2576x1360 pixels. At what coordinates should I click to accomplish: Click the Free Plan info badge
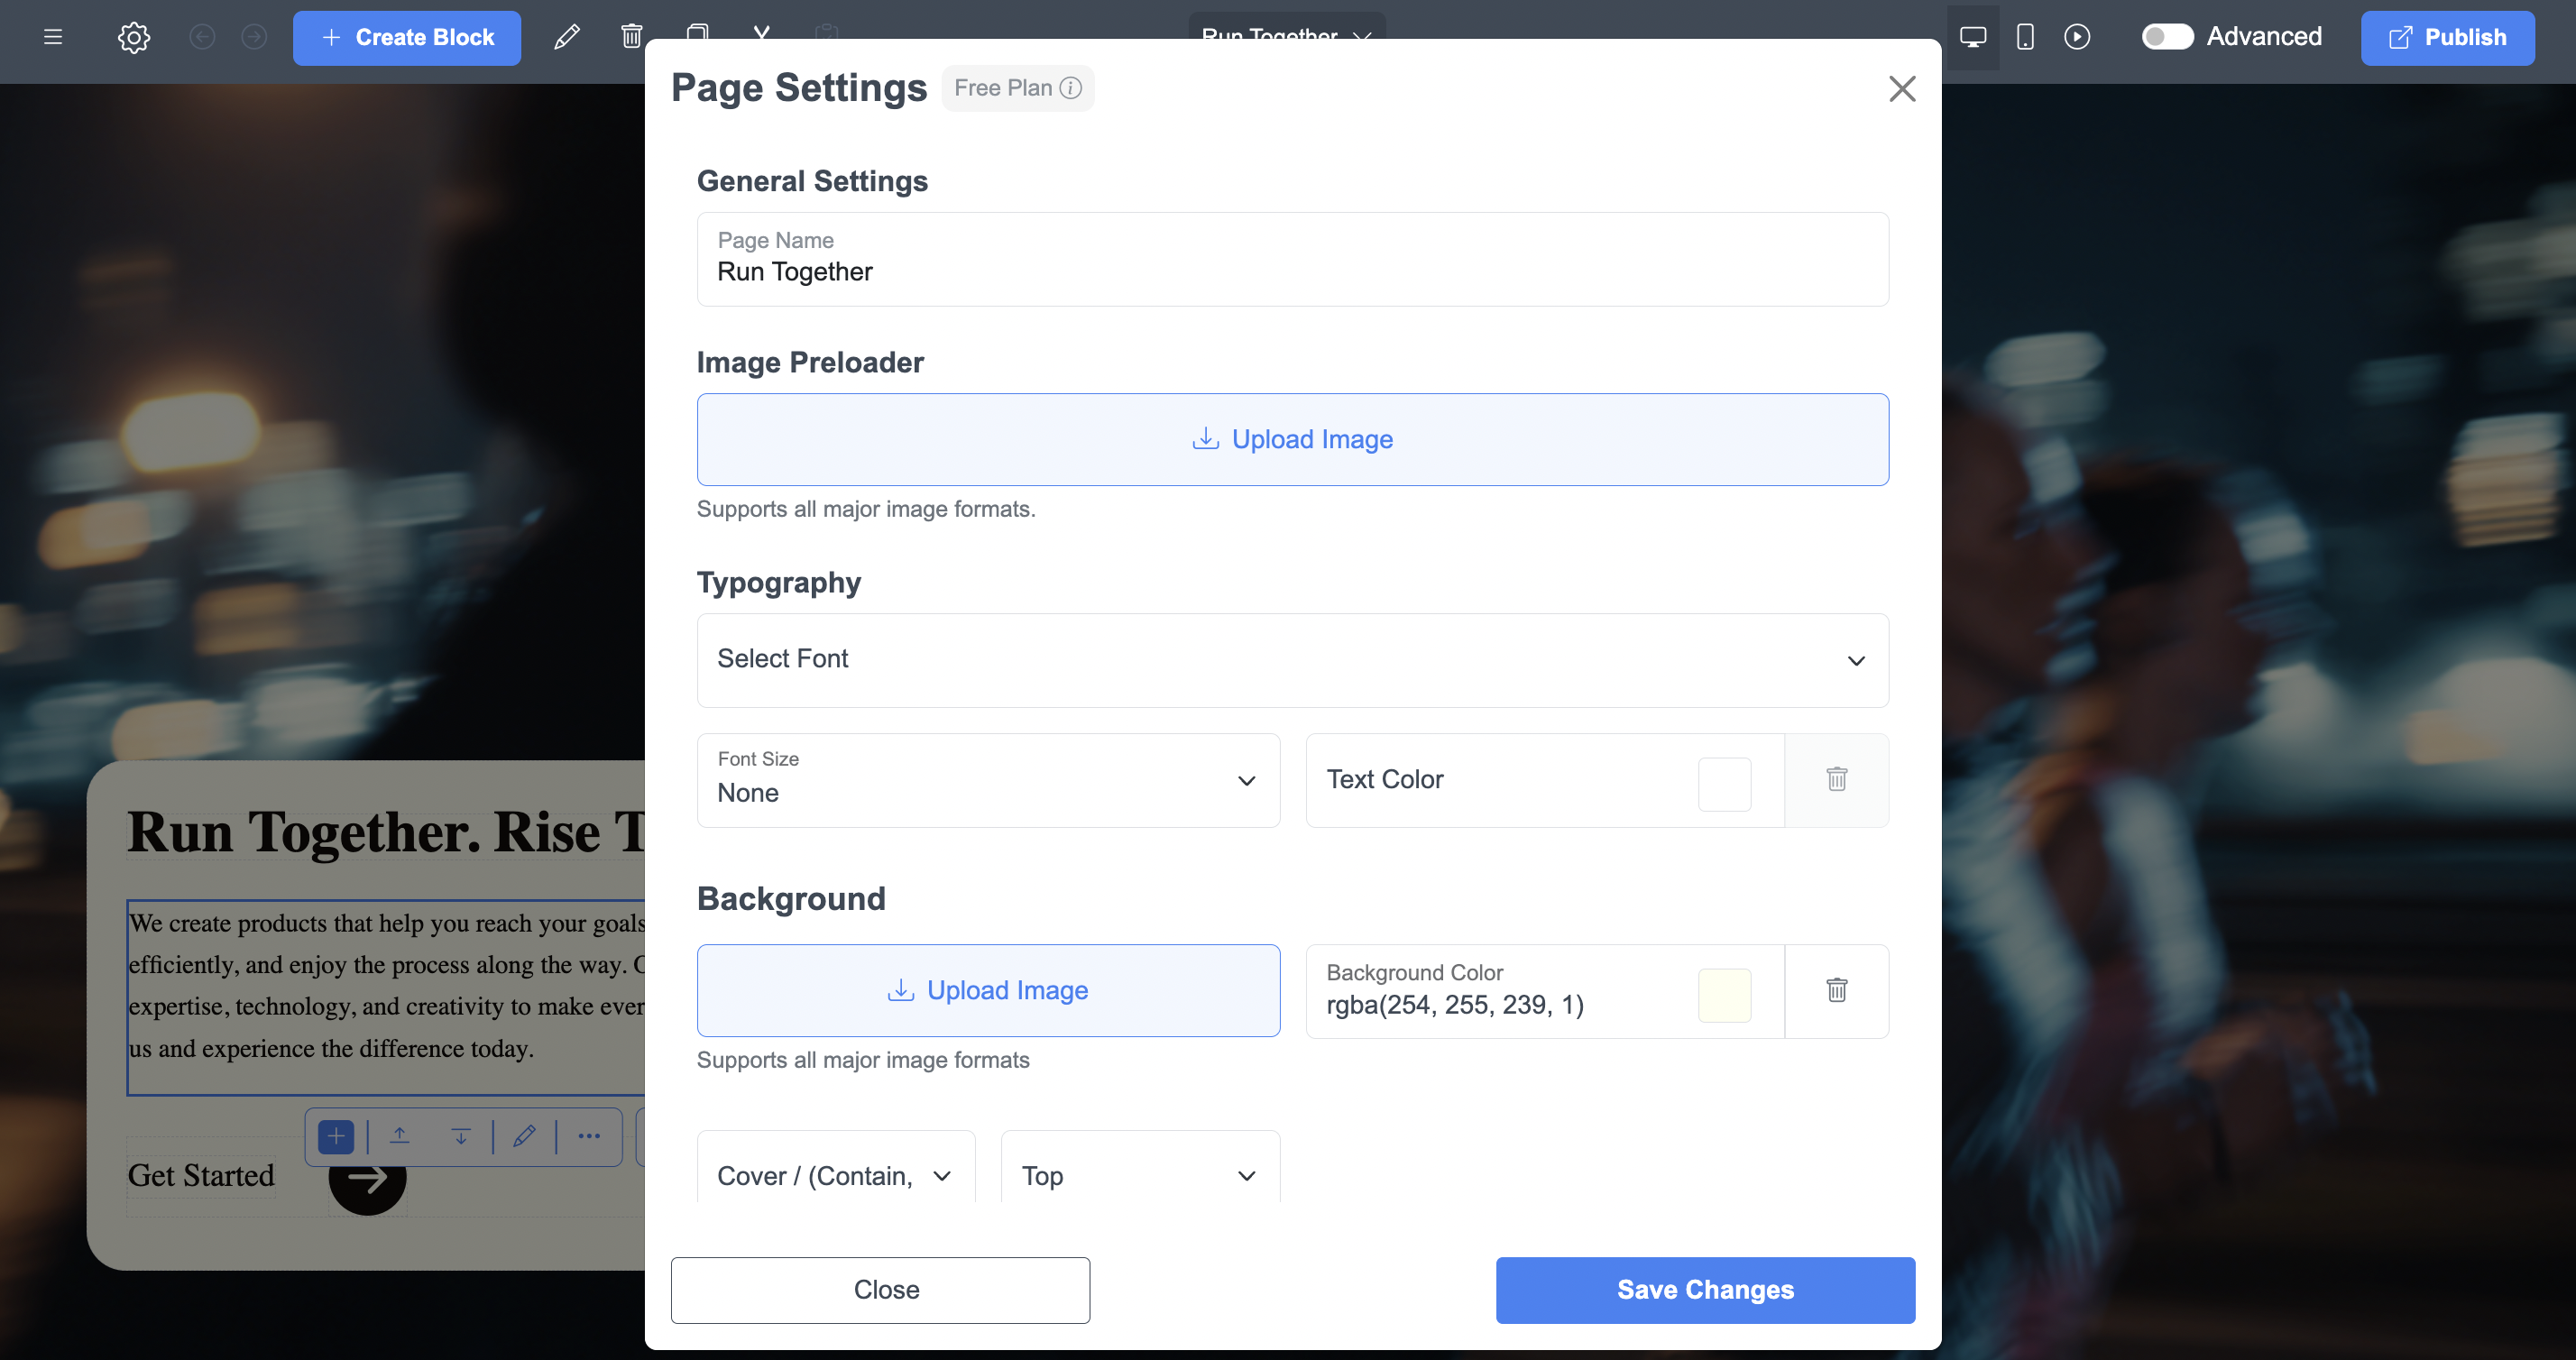pyautogui.click(x=1016, y=88)
